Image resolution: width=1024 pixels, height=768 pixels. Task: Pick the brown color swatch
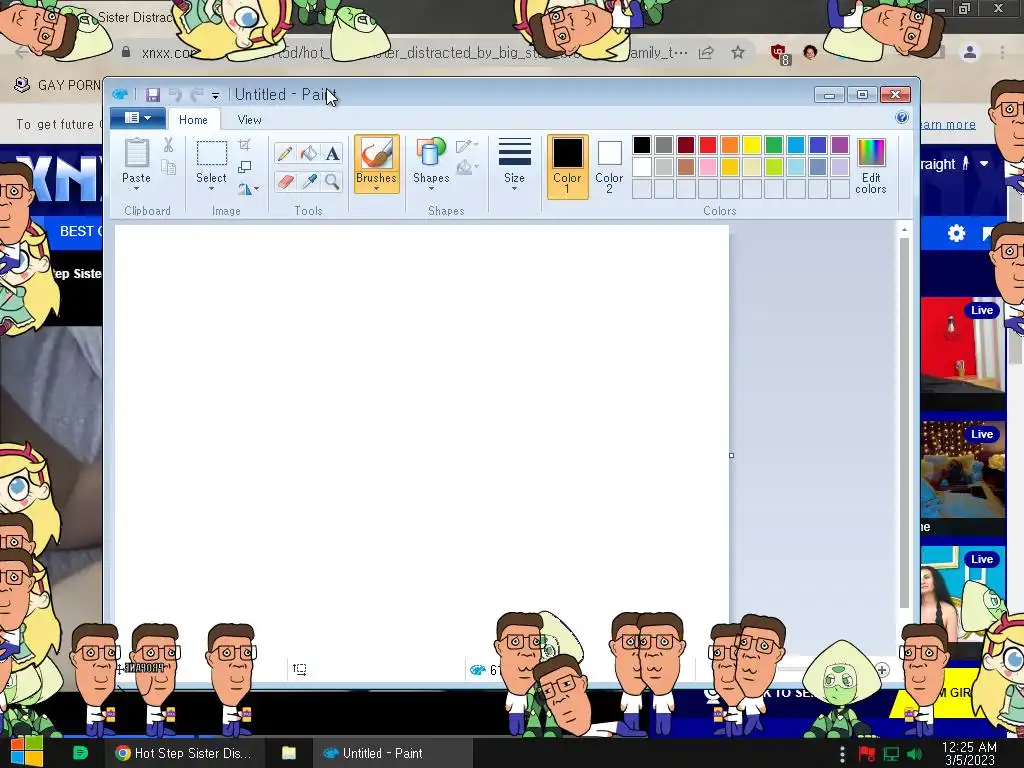coord(686,167)
